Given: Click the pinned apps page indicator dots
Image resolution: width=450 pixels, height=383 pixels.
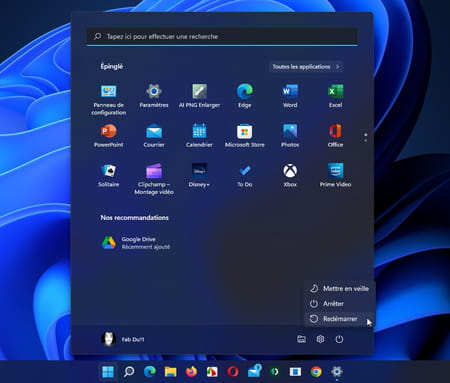Looking at the screenshot, I should [x=366, y=137].
